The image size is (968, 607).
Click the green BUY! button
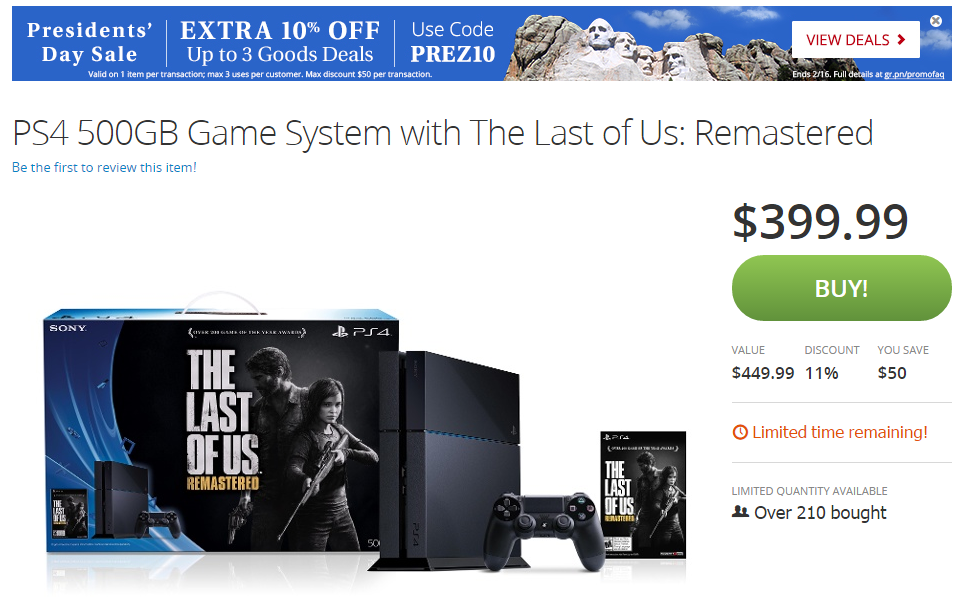click(841, 288)
